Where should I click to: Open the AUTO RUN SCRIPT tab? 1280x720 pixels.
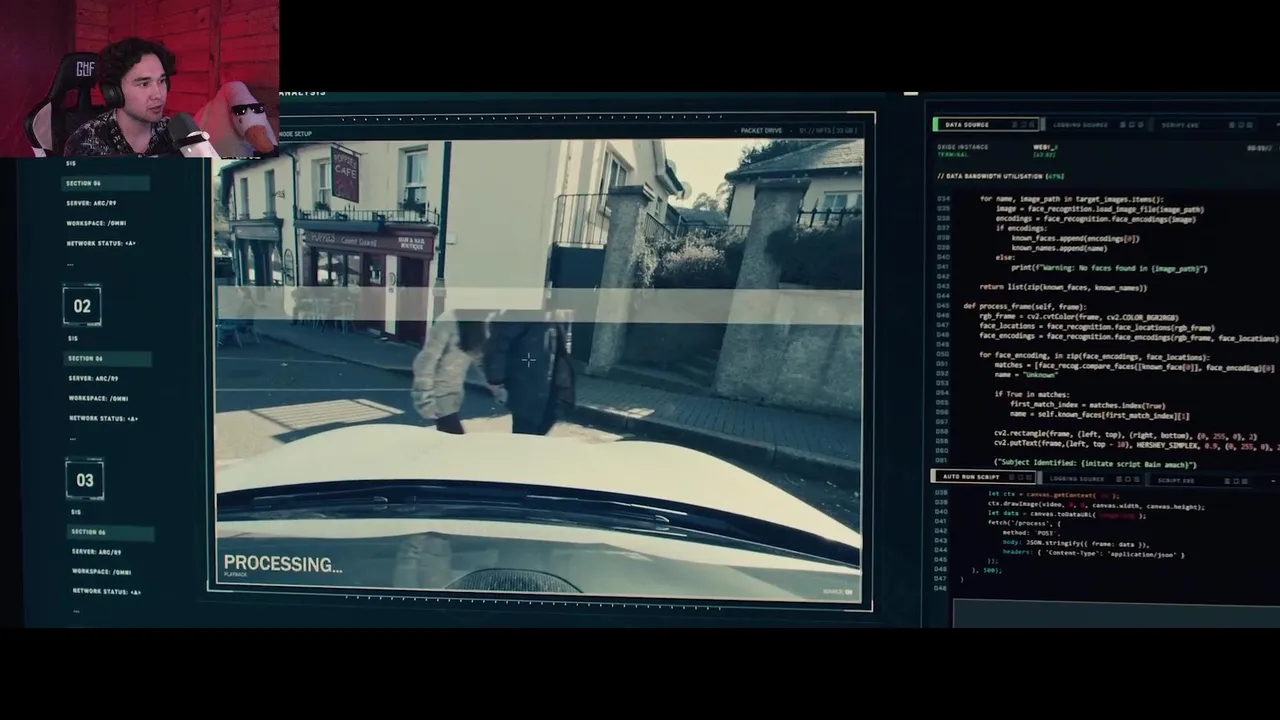click(985, 476)
